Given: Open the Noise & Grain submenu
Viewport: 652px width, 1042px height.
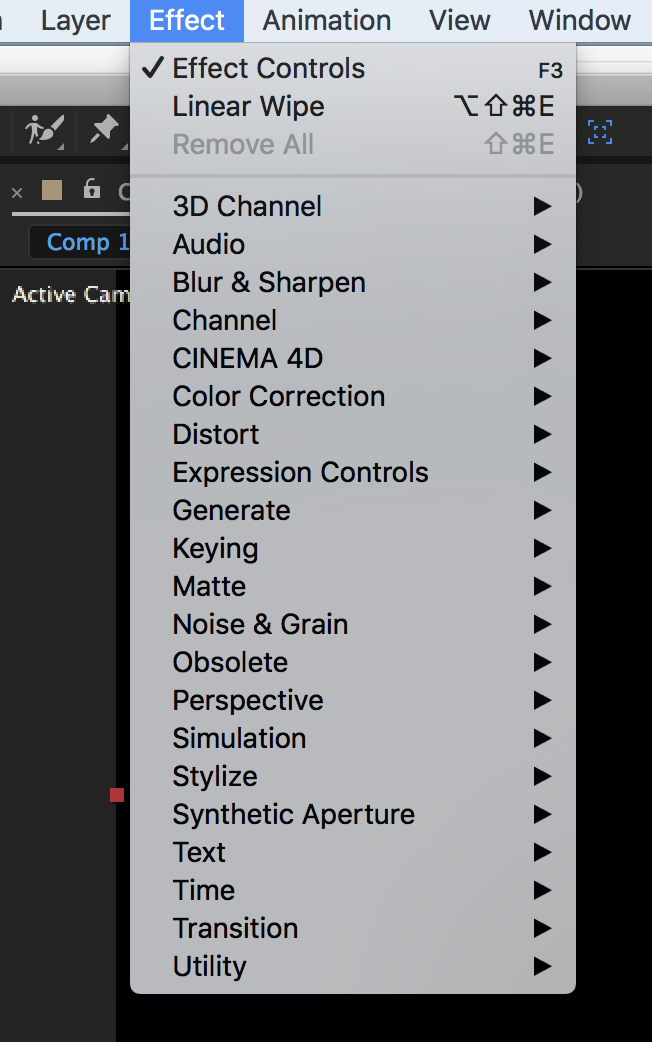Looking at the screenshot, I should click(x=260, y=625).
